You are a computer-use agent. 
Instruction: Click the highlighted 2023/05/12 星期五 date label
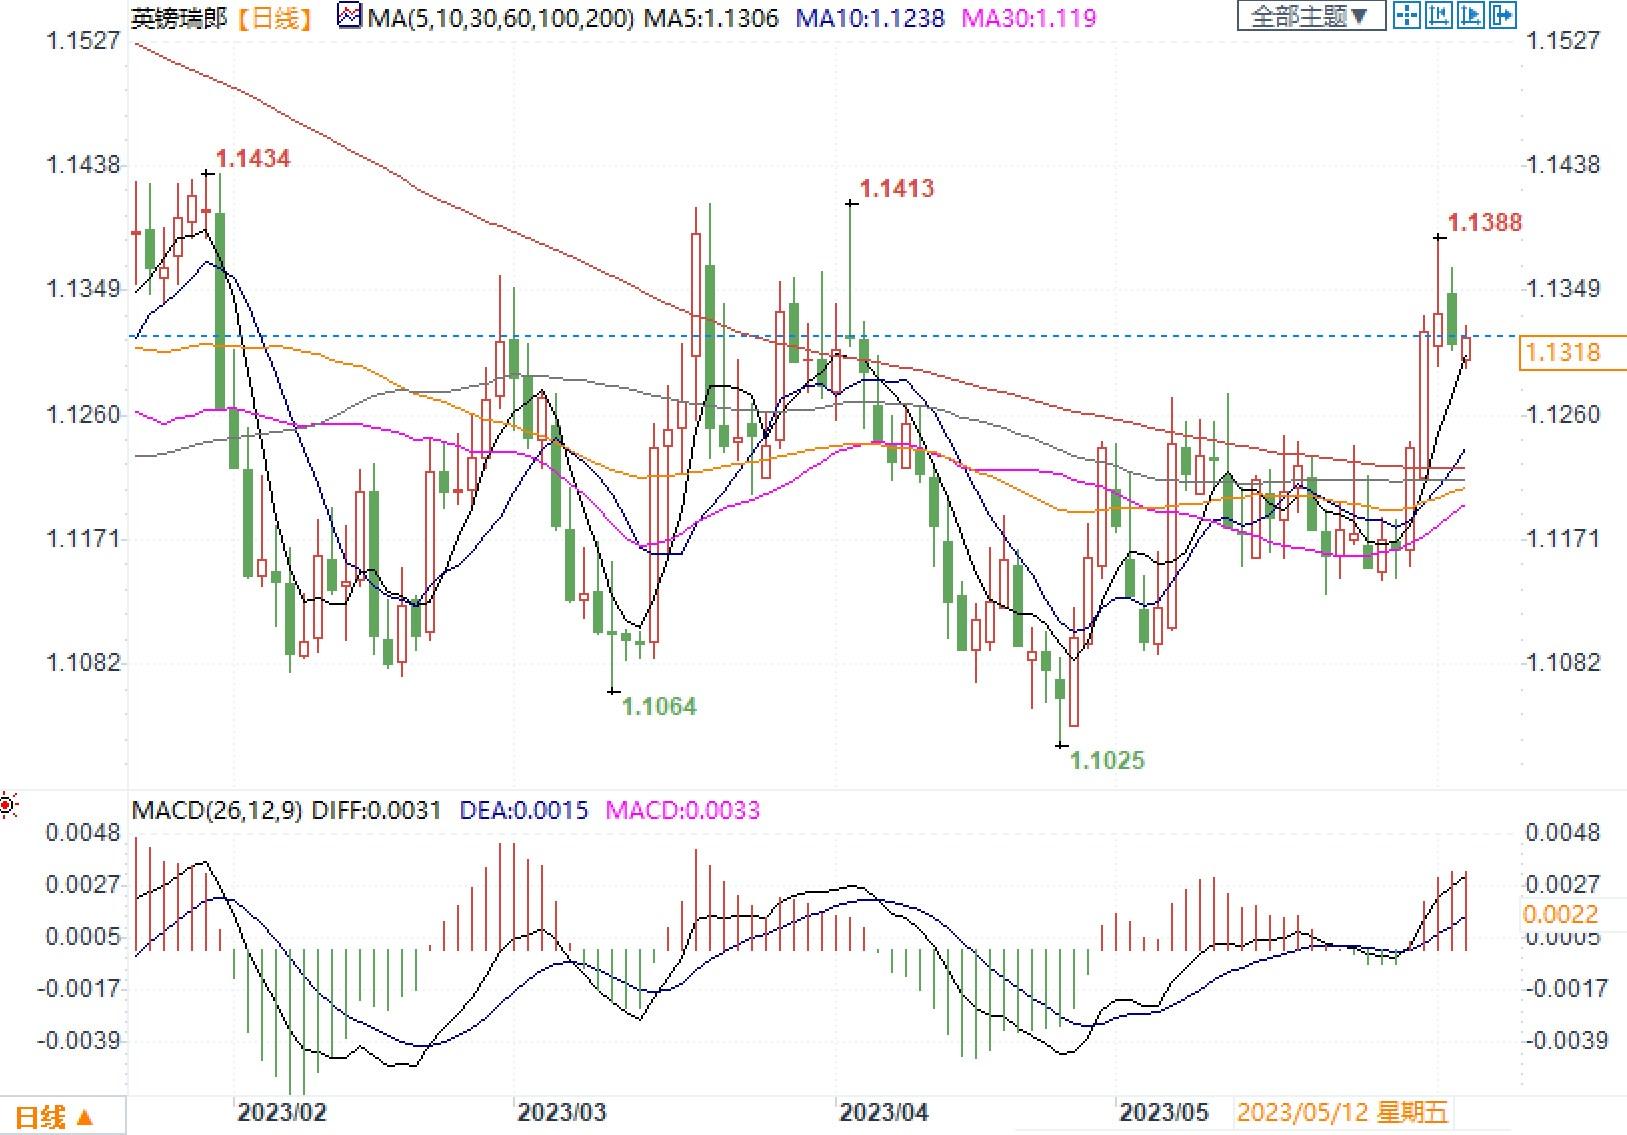[x=1342, y=1112]
